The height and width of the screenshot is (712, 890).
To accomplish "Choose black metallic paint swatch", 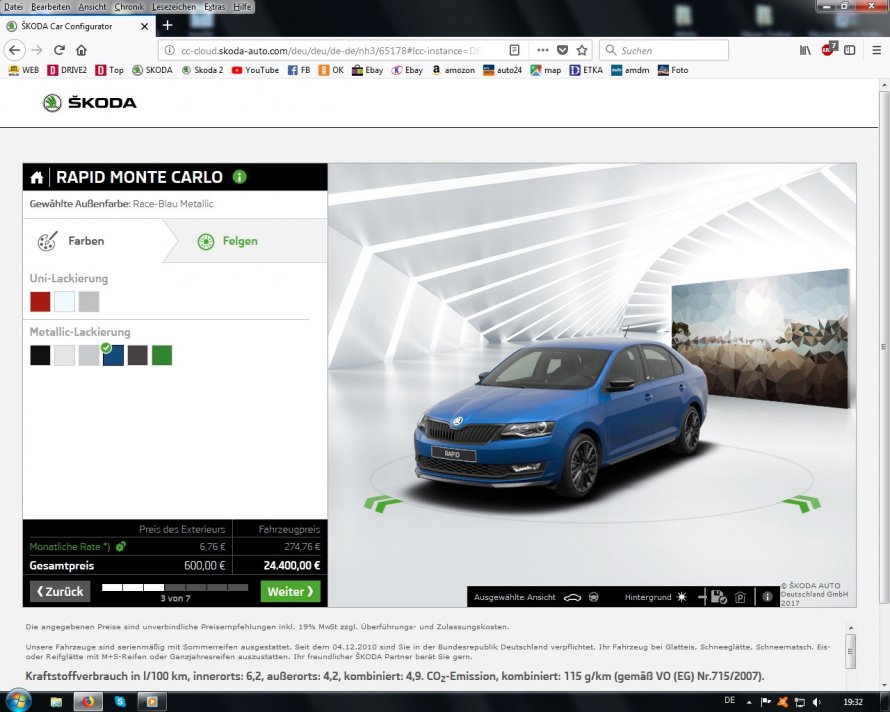I will [x=40, y=355].
